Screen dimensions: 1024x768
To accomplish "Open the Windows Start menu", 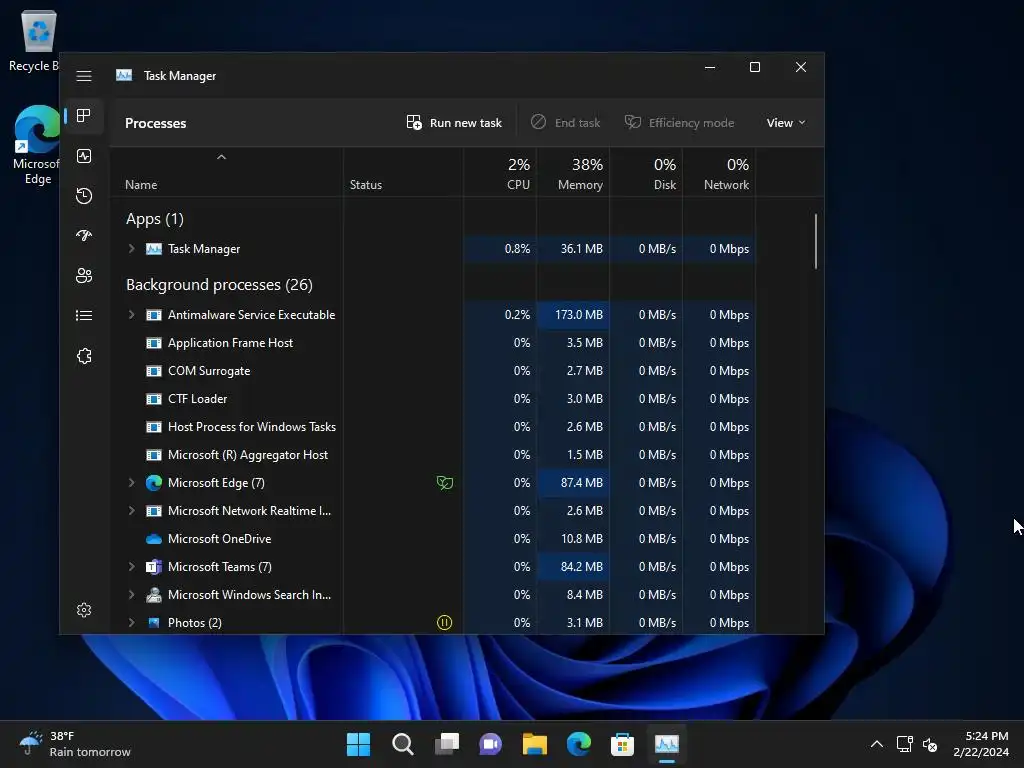I will pos(358,744).
